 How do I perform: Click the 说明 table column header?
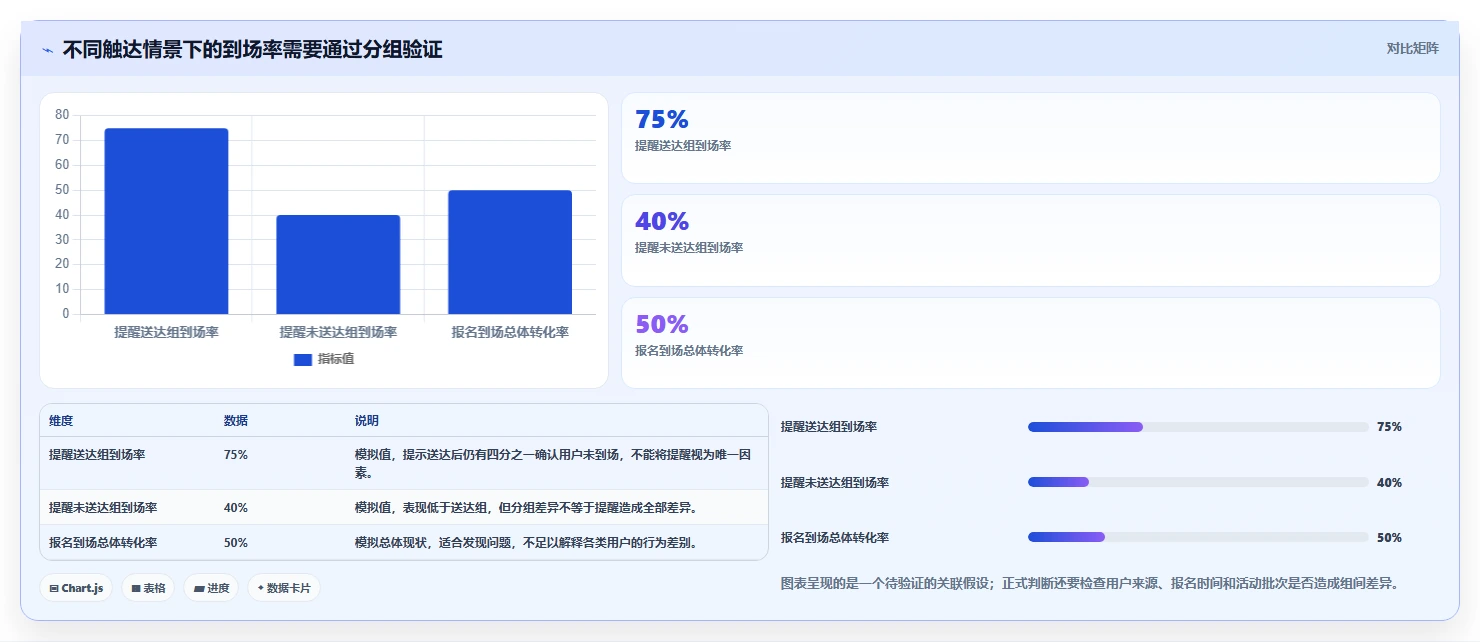click(x=367, y=421)
